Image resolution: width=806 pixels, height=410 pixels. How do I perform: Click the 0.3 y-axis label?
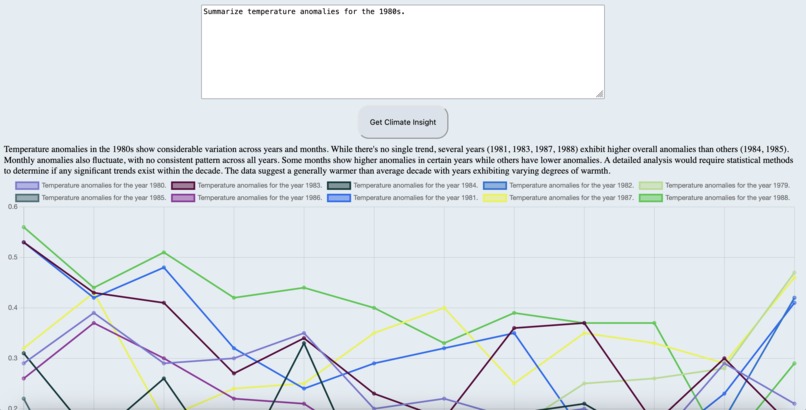[x=12, y=358]
